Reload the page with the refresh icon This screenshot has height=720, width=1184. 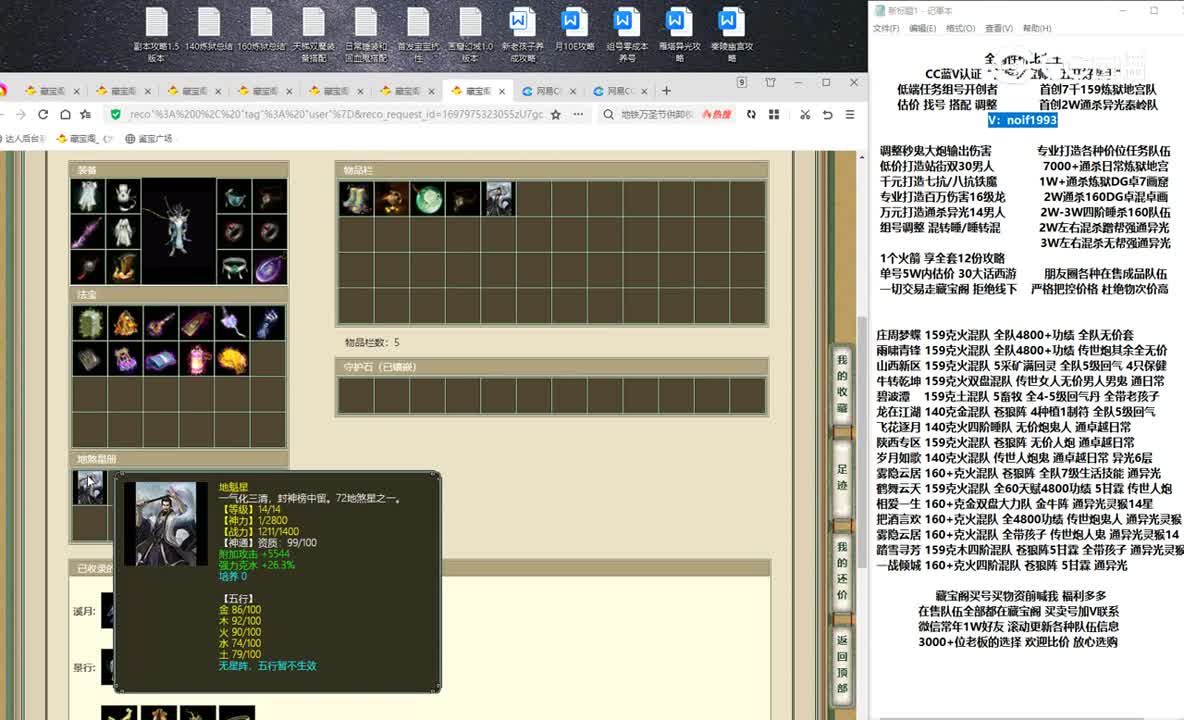pos(43,115)
